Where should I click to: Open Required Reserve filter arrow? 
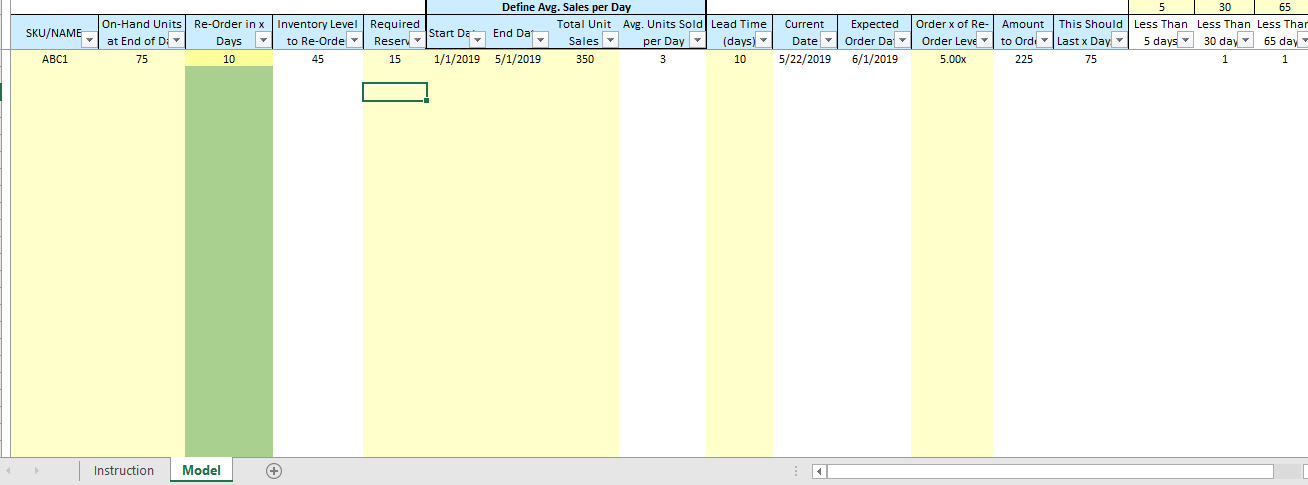[416, 40]
